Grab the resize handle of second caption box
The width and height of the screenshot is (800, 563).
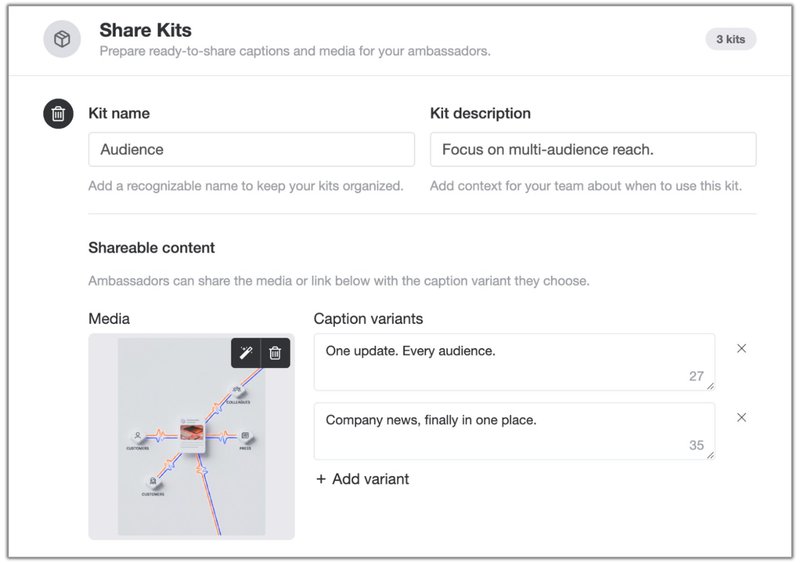point(710,455)
